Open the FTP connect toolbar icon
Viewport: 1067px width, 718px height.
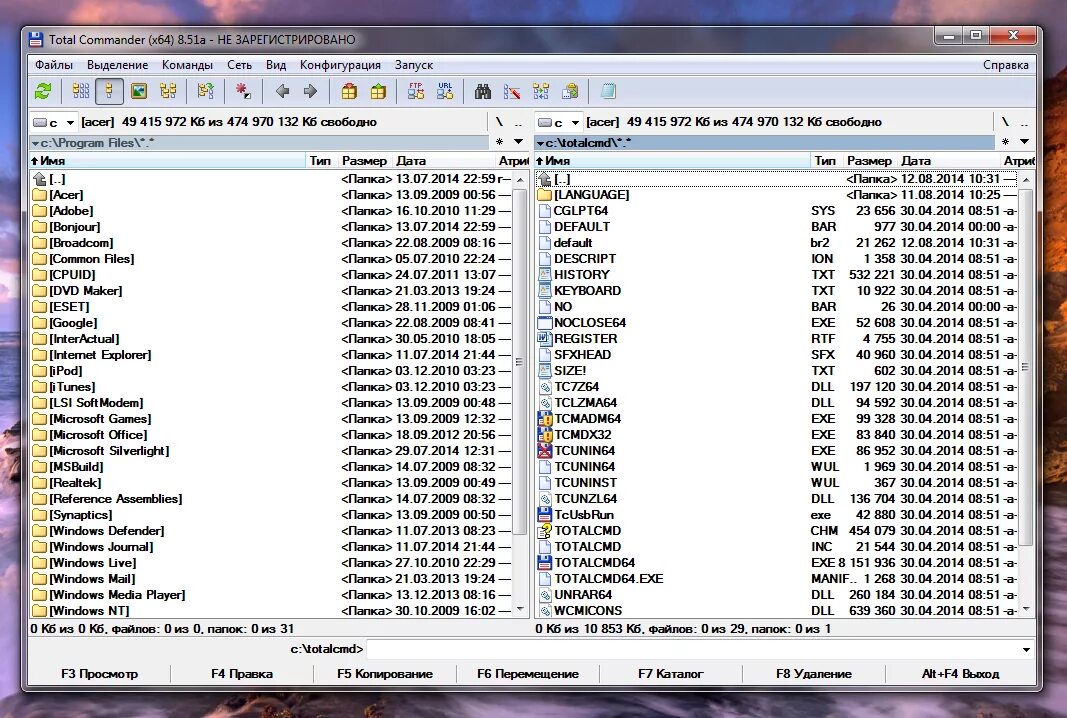coord(416,91)
